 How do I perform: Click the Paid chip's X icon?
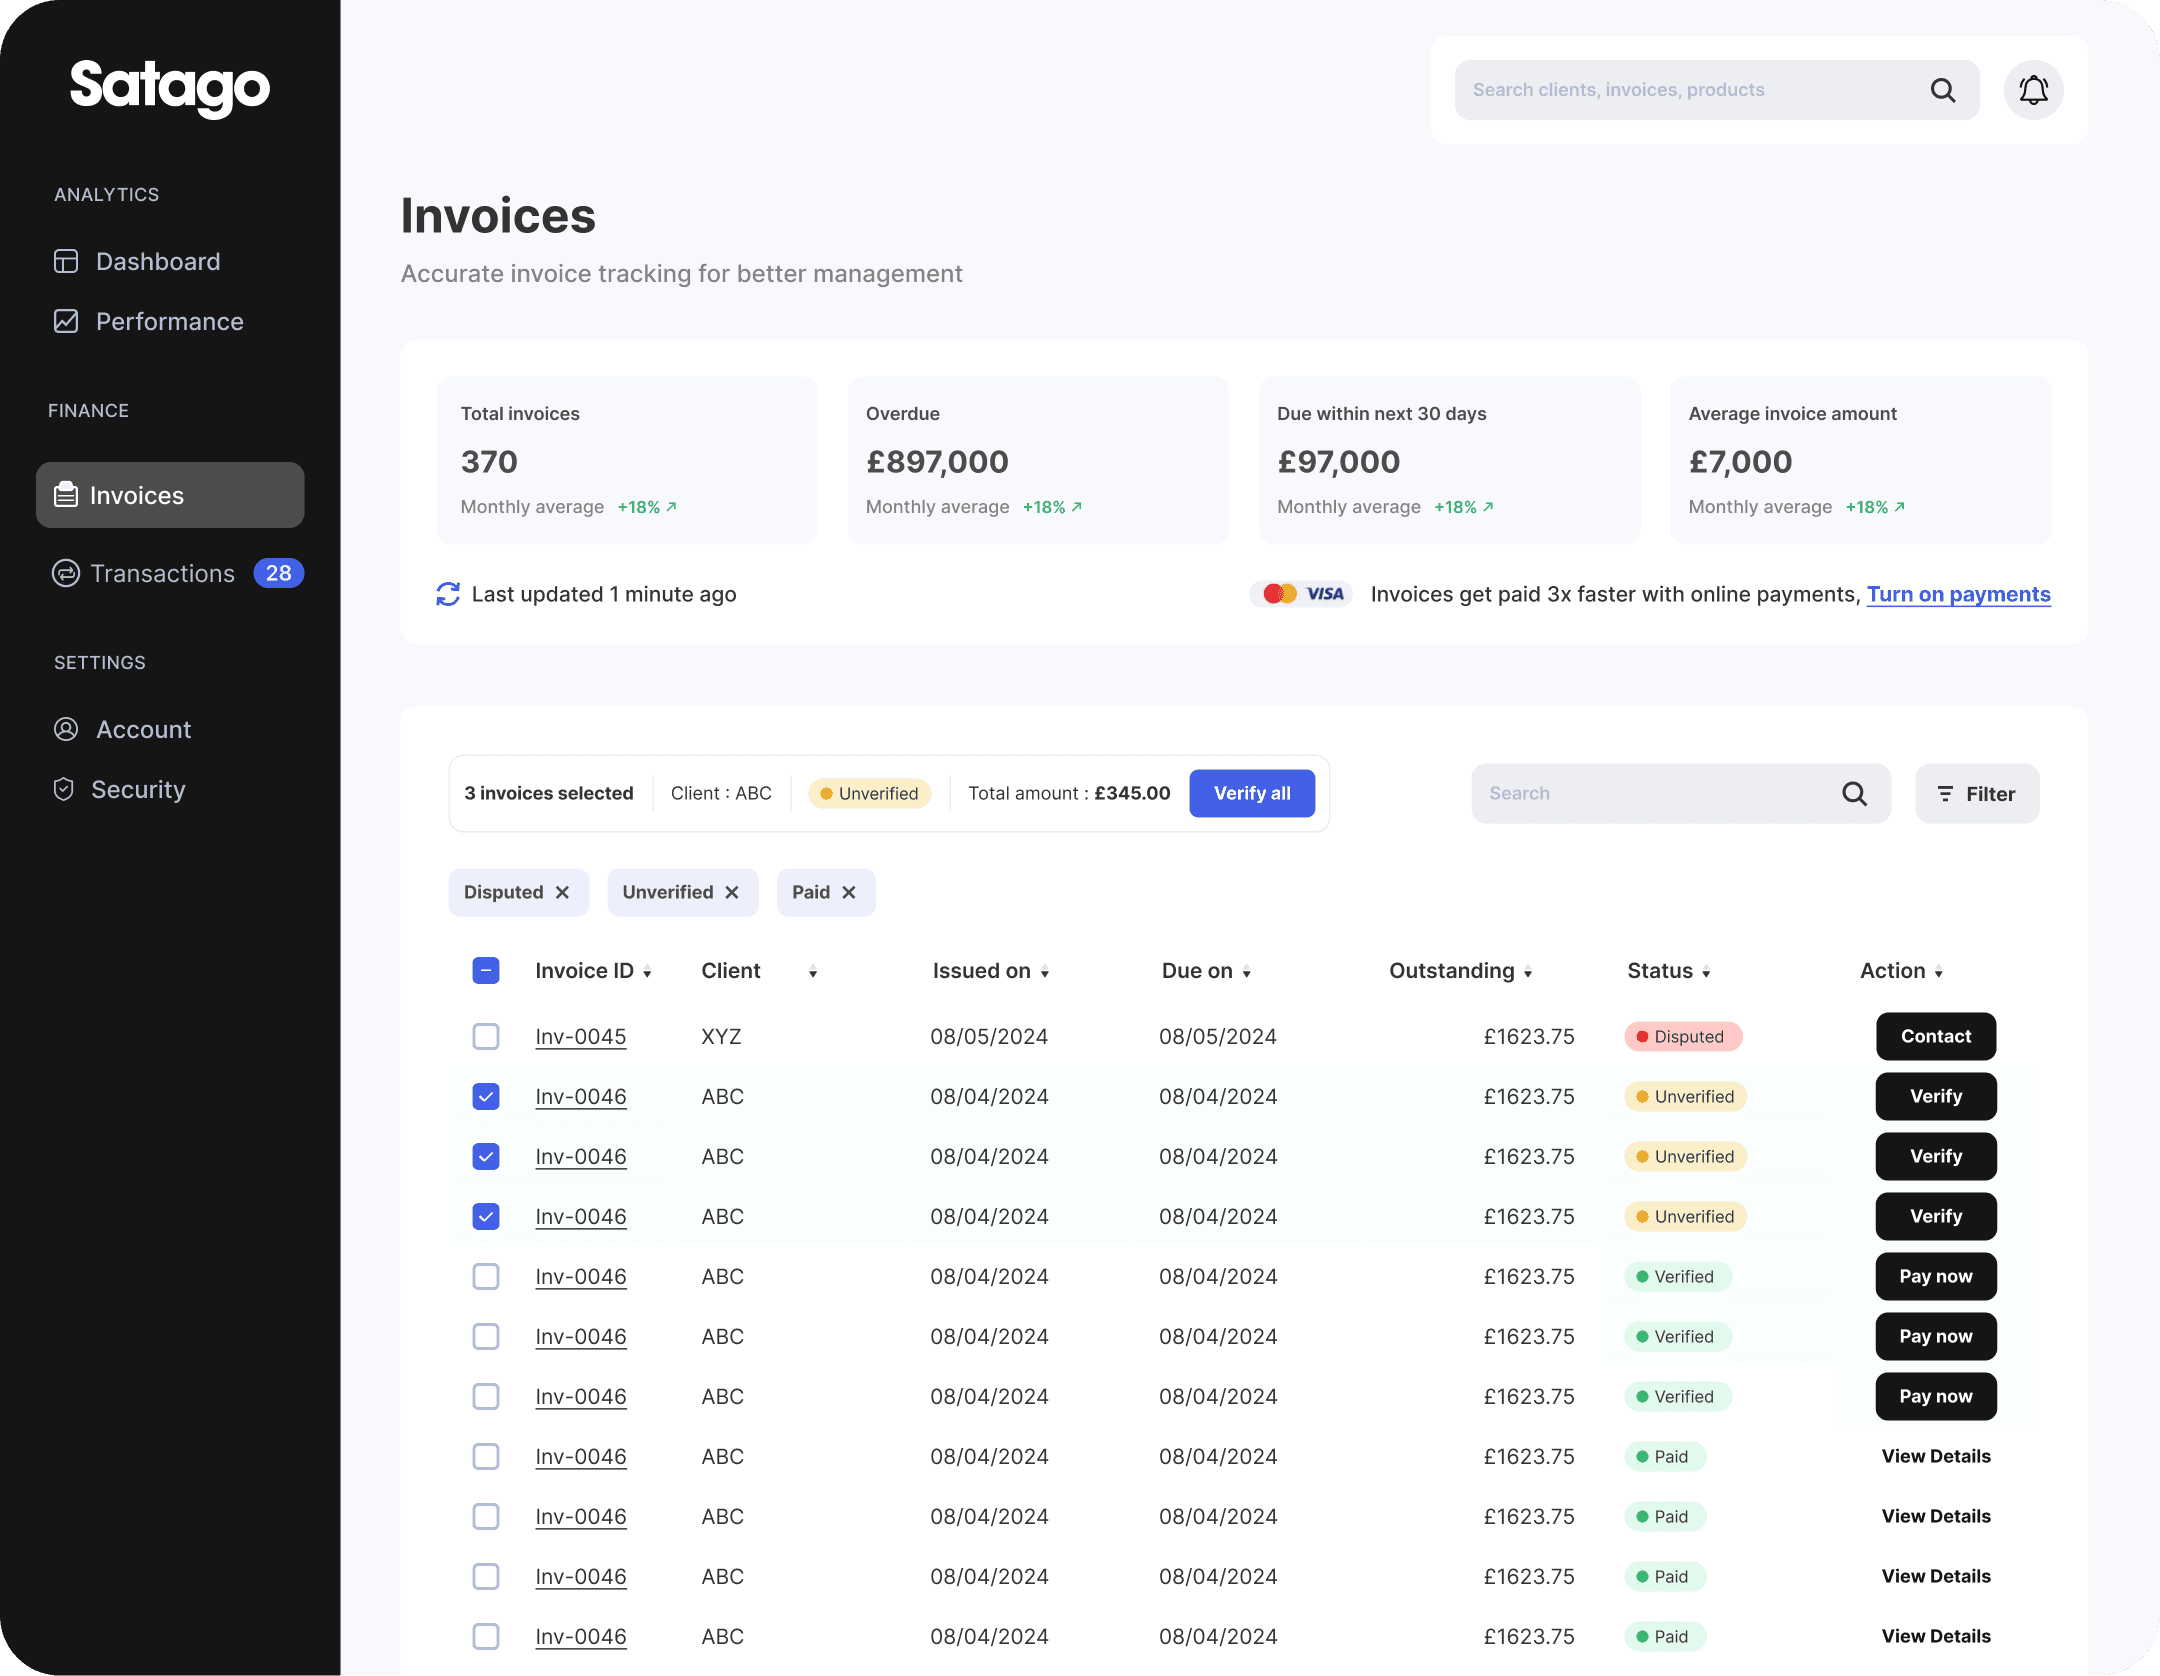coord(849,892)
